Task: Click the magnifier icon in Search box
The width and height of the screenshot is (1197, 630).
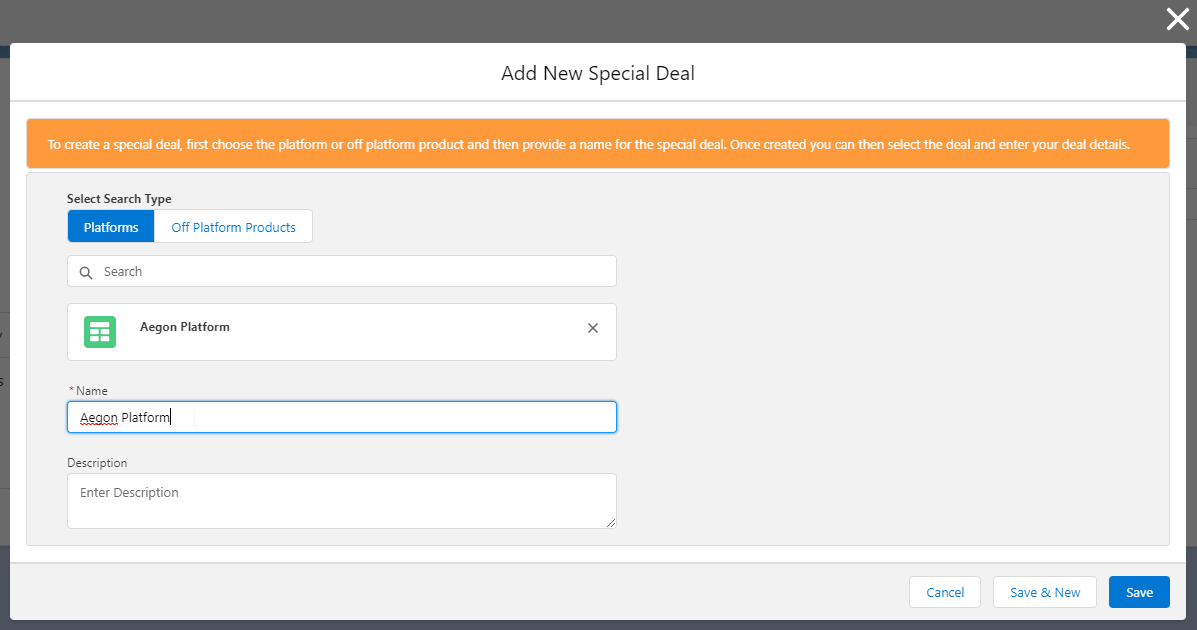Action: [85, 272]
